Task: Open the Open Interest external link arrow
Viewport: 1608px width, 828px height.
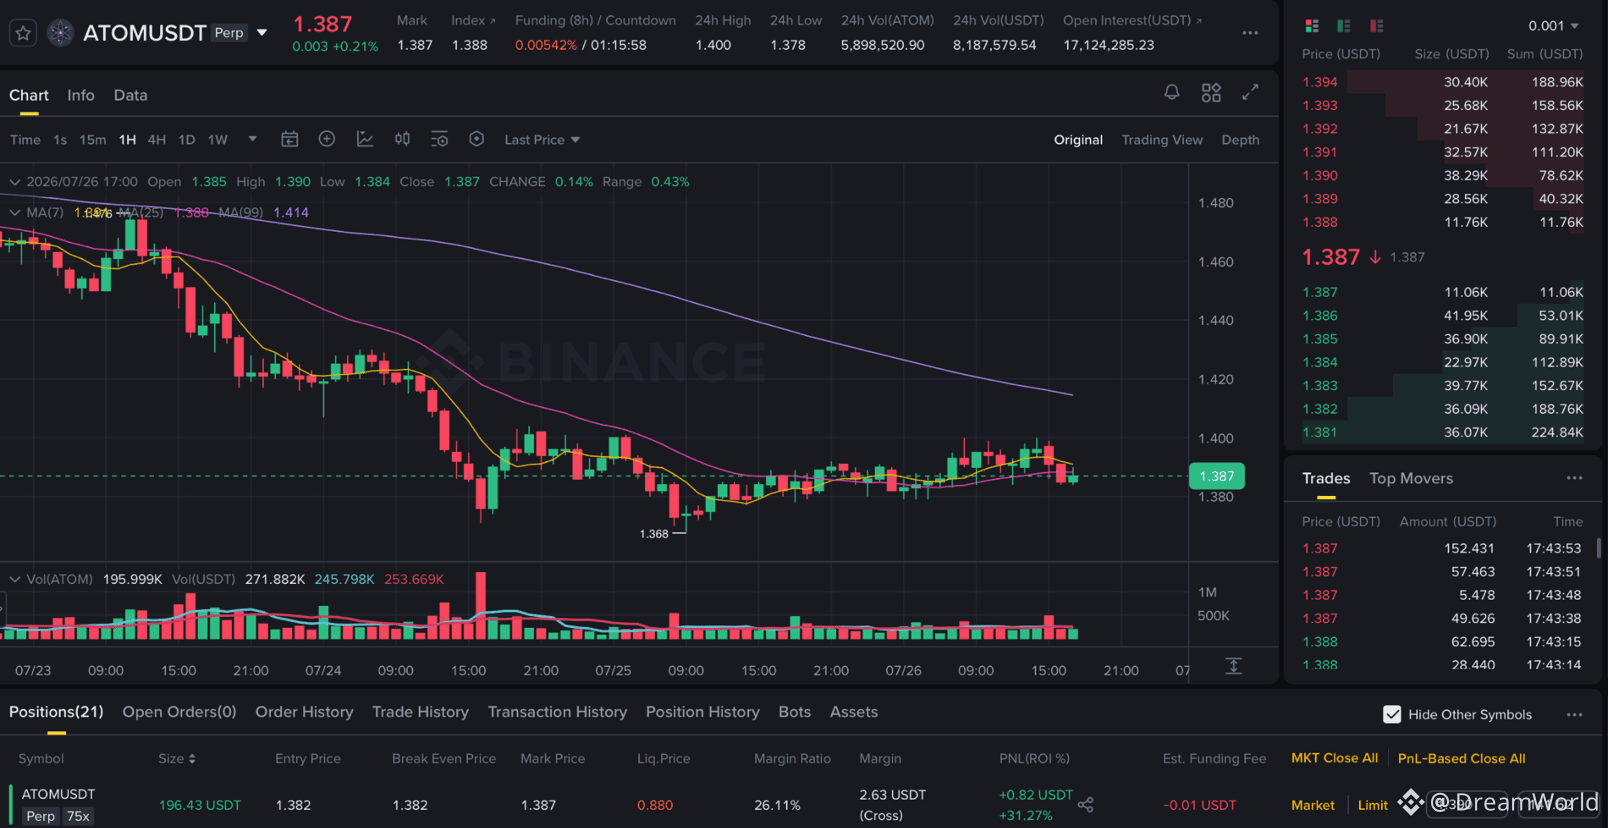Action: coord(1199,20)
